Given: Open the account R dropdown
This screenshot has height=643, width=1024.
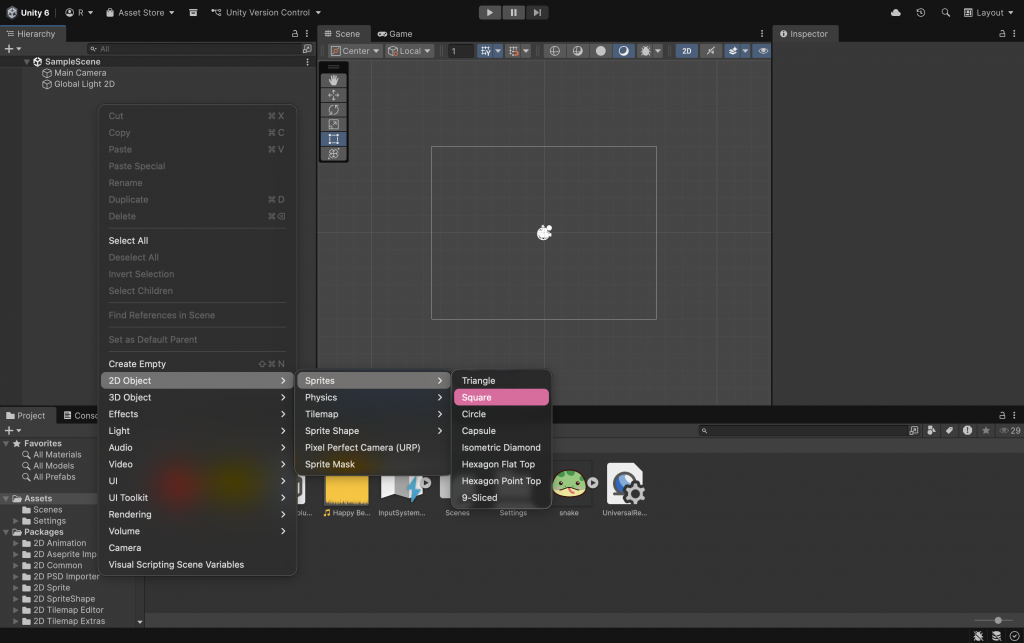Looking at the screenshot, I should point(79,12).
